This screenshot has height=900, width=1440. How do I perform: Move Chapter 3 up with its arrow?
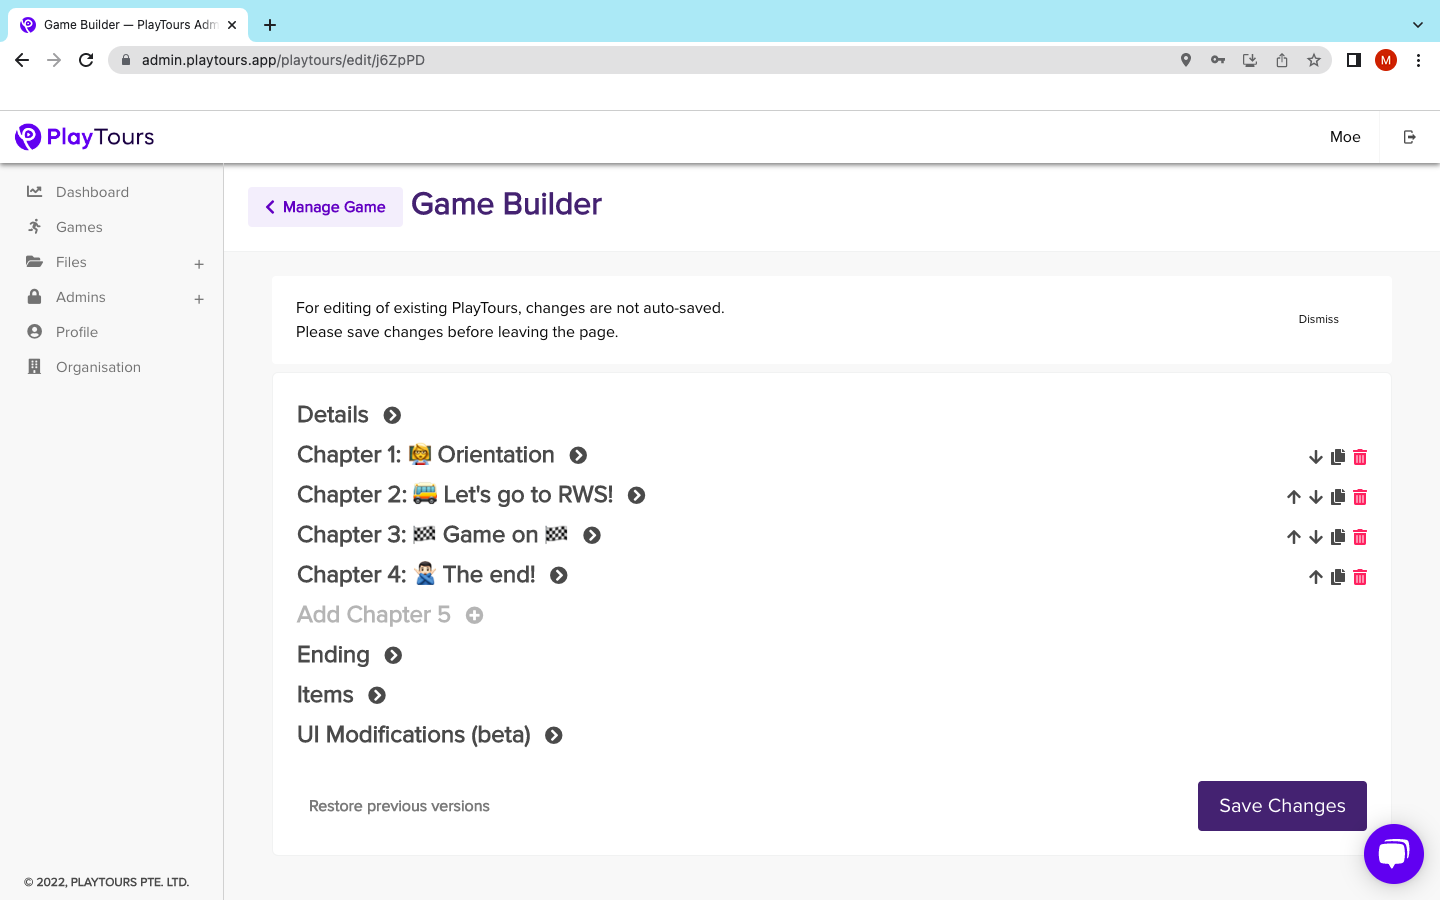1294,537
